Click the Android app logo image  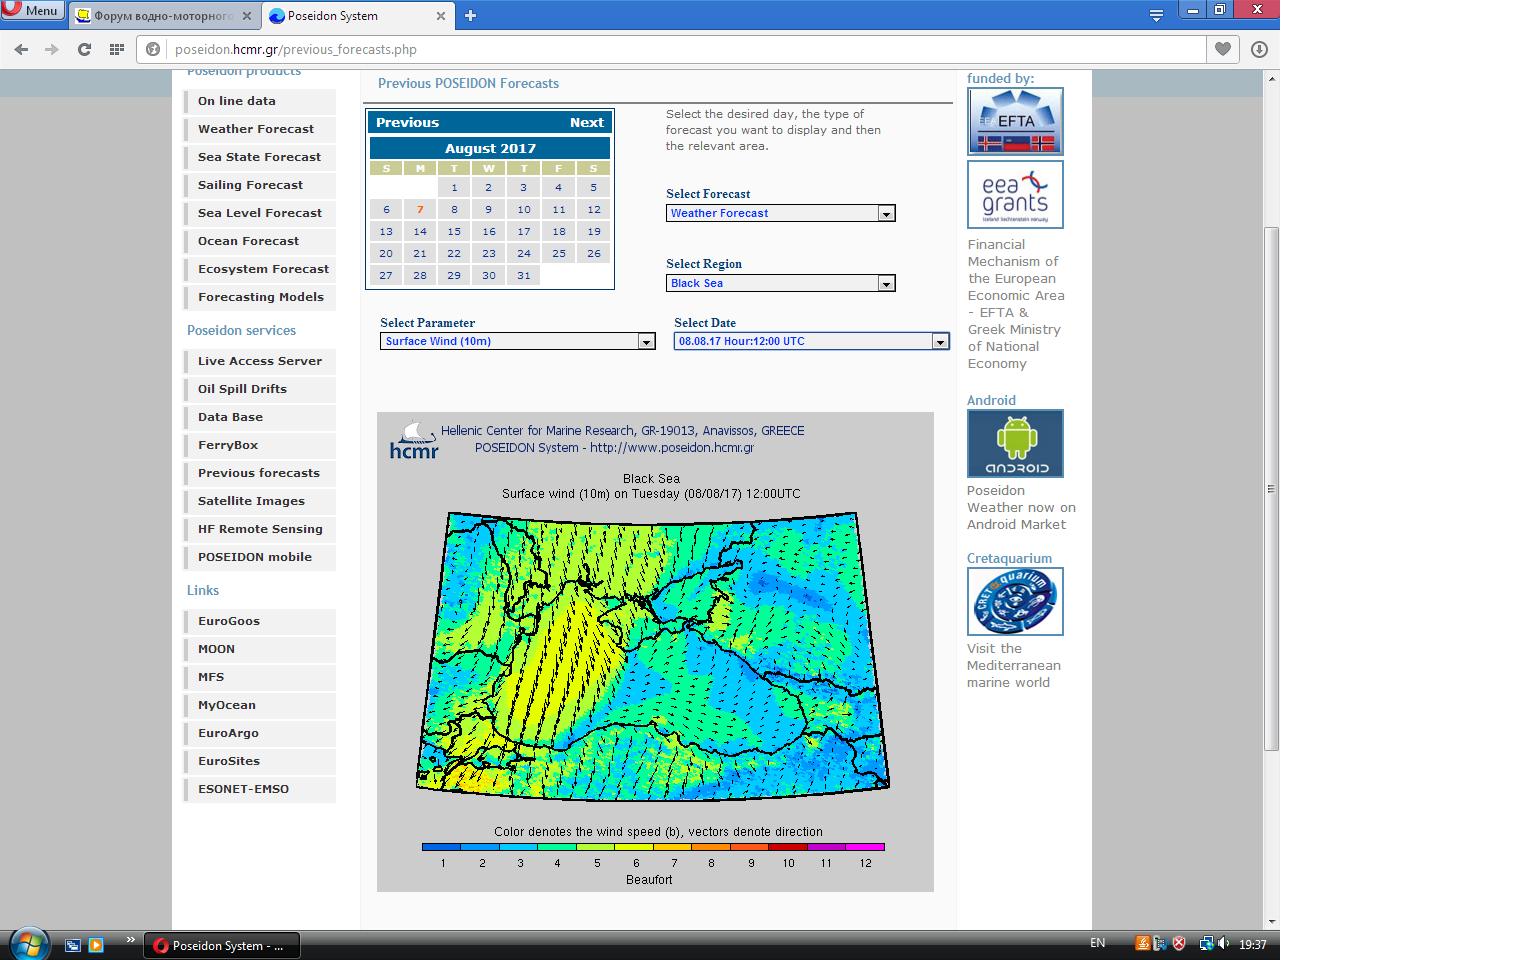[x=1015, y=443]
